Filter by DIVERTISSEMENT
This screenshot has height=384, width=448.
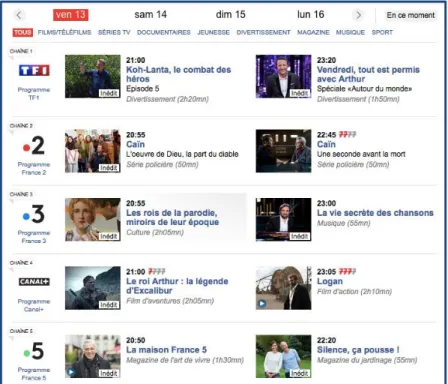(x=263, y=32)
